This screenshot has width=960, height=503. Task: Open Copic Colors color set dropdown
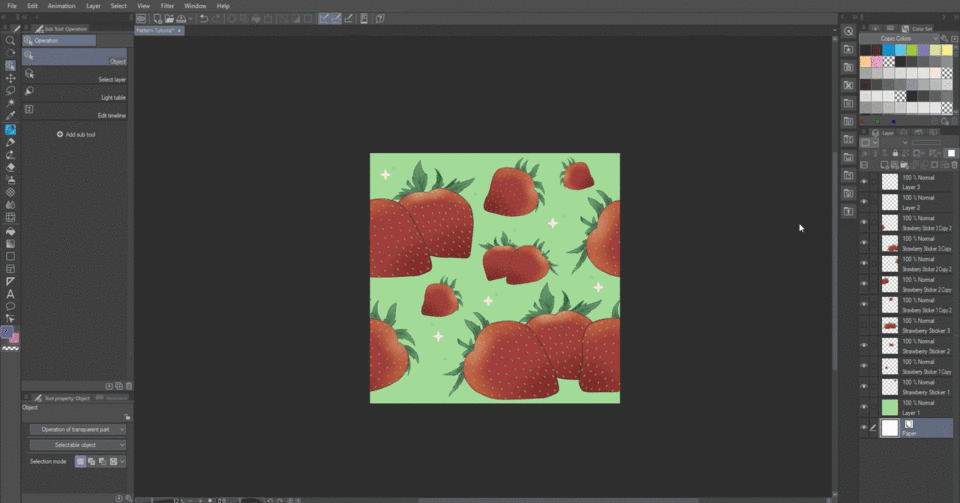900,39
